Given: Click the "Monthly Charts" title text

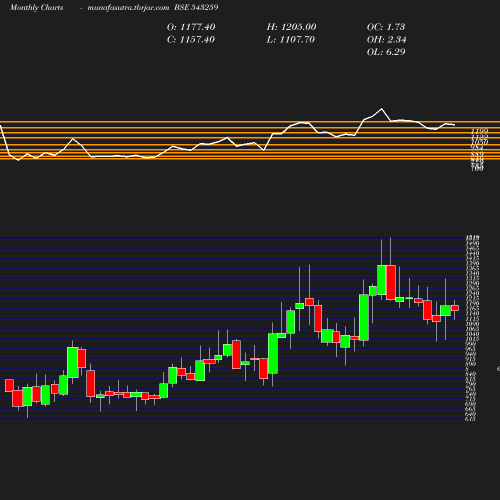Looking at the screenshot, I should coord(37,7).
